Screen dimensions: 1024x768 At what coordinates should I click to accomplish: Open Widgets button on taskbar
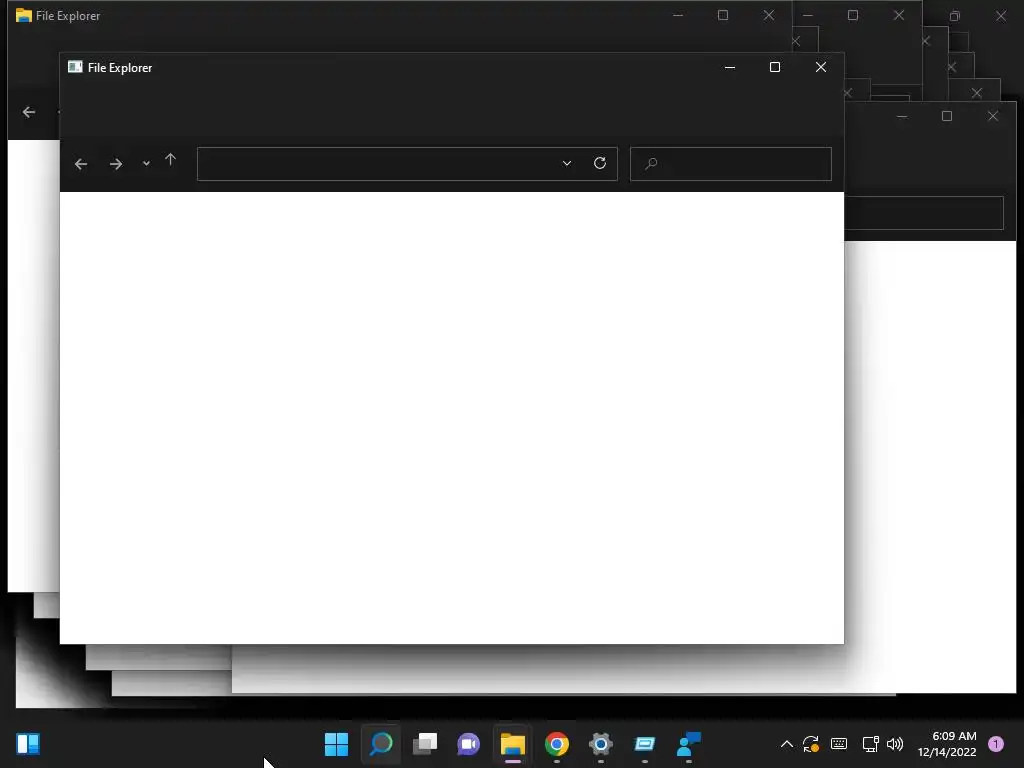28,744
